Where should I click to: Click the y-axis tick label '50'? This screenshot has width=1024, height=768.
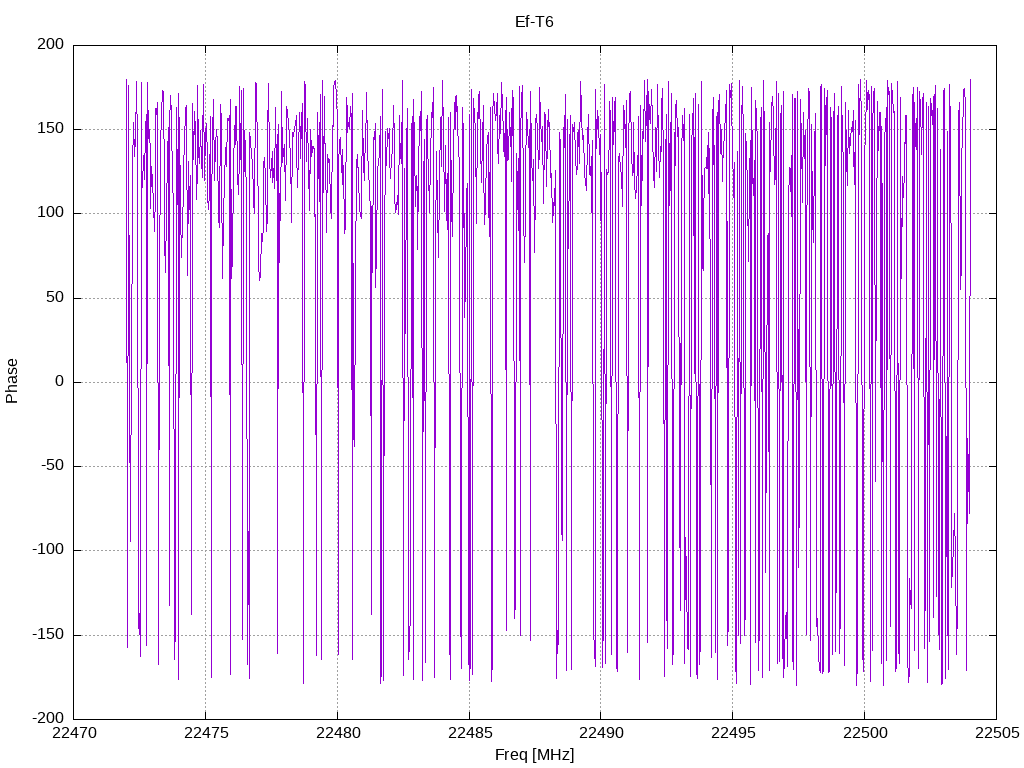(55, 297)
